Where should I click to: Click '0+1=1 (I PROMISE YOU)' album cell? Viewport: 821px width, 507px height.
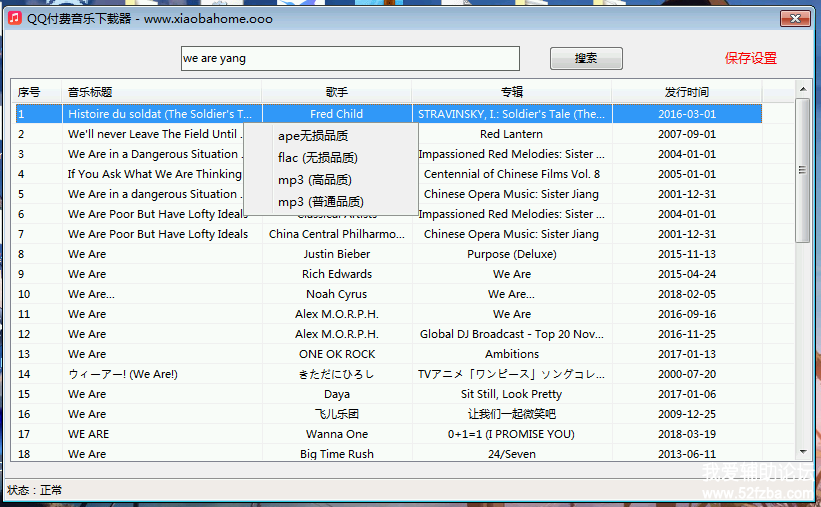512,434
